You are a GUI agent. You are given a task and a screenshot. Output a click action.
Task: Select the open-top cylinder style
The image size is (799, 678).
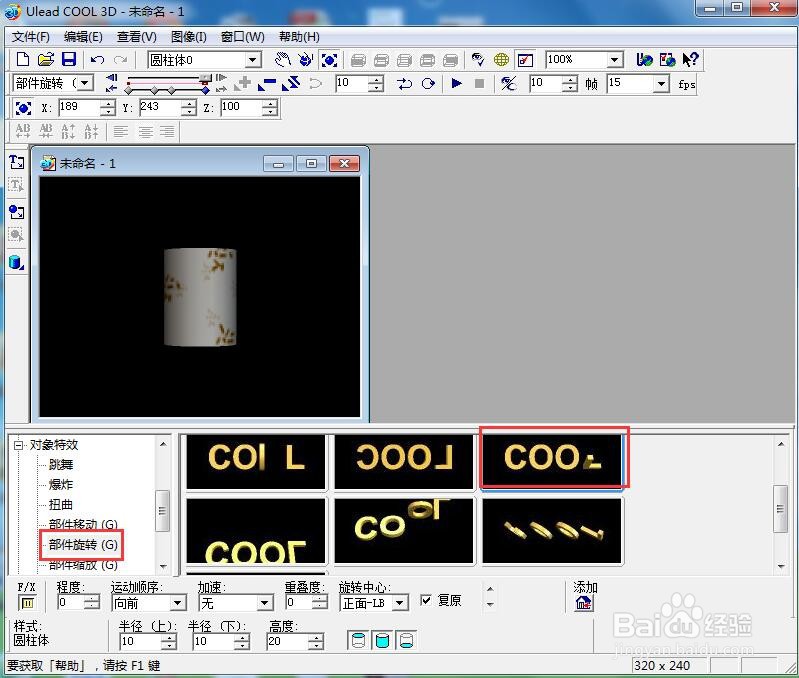point(406,641)
